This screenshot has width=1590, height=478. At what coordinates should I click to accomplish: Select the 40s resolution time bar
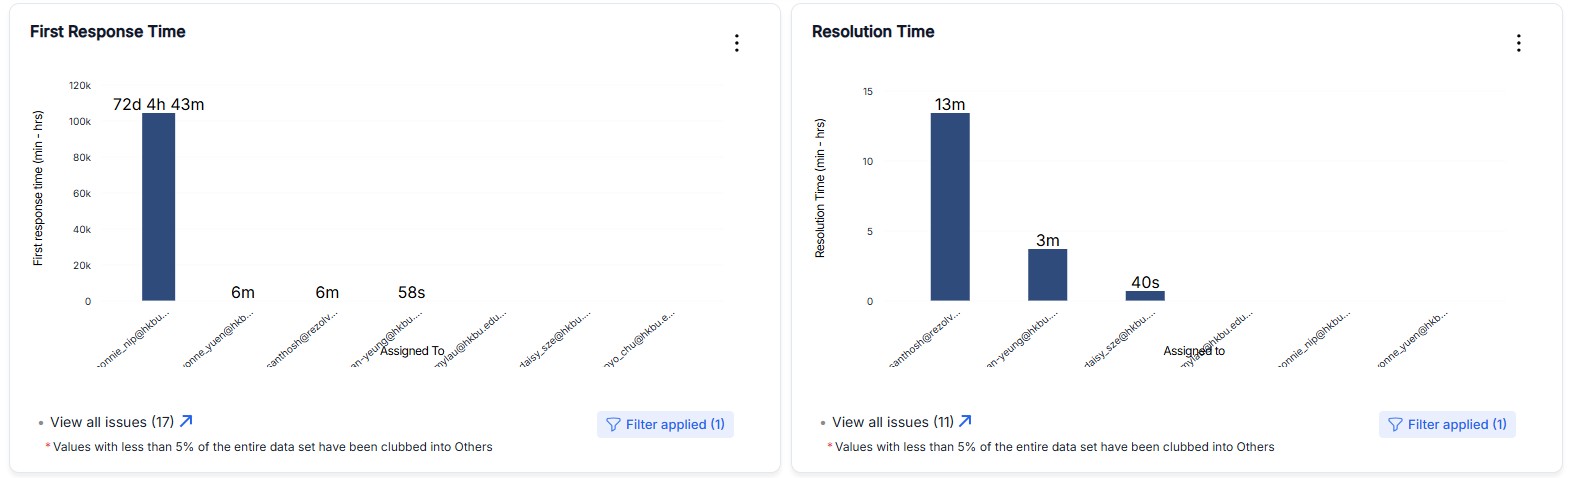pyautogui.click(x=1145, y=296)
